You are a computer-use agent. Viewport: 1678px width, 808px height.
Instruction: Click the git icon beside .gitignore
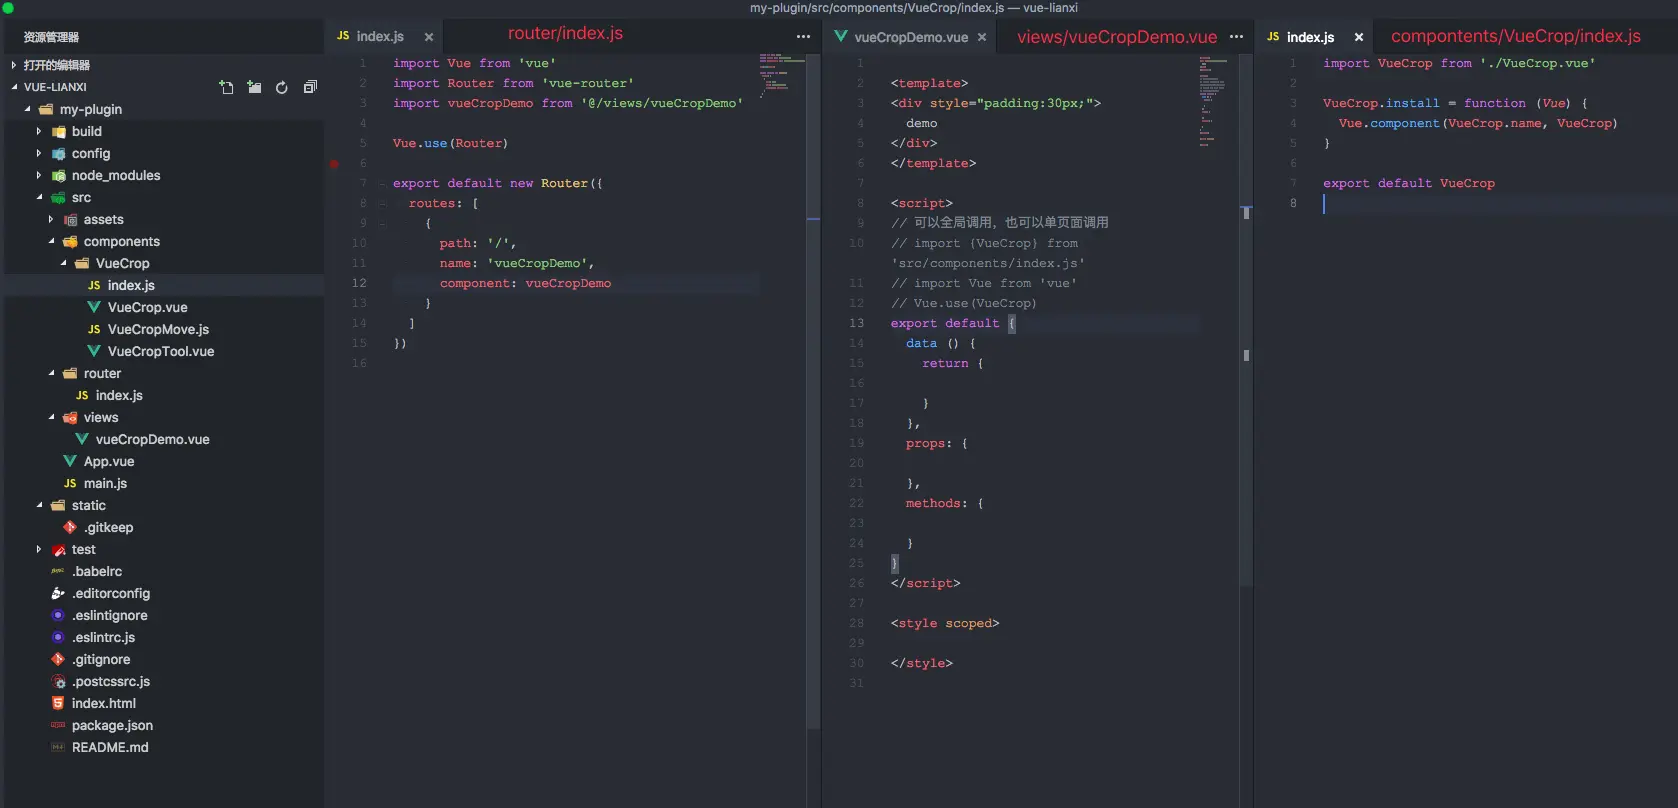pos(58,659)
